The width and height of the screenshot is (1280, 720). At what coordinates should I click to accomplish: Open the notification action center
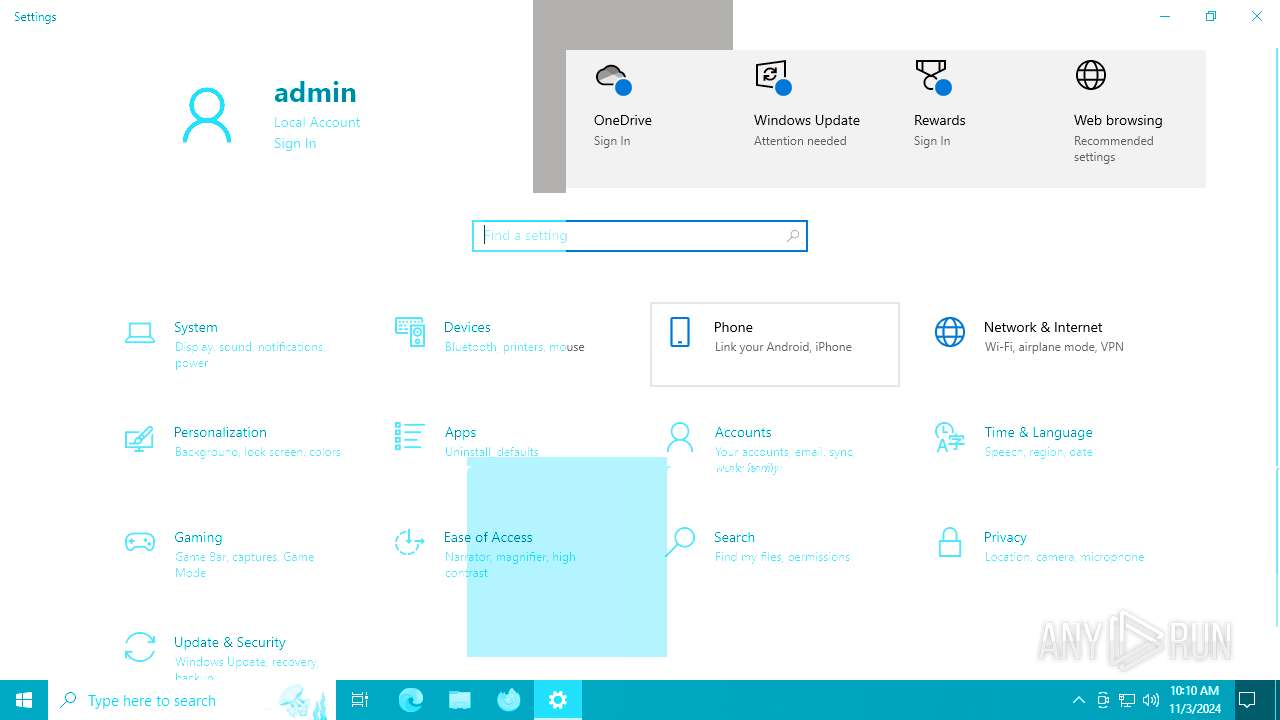[x=1247, y=700]
